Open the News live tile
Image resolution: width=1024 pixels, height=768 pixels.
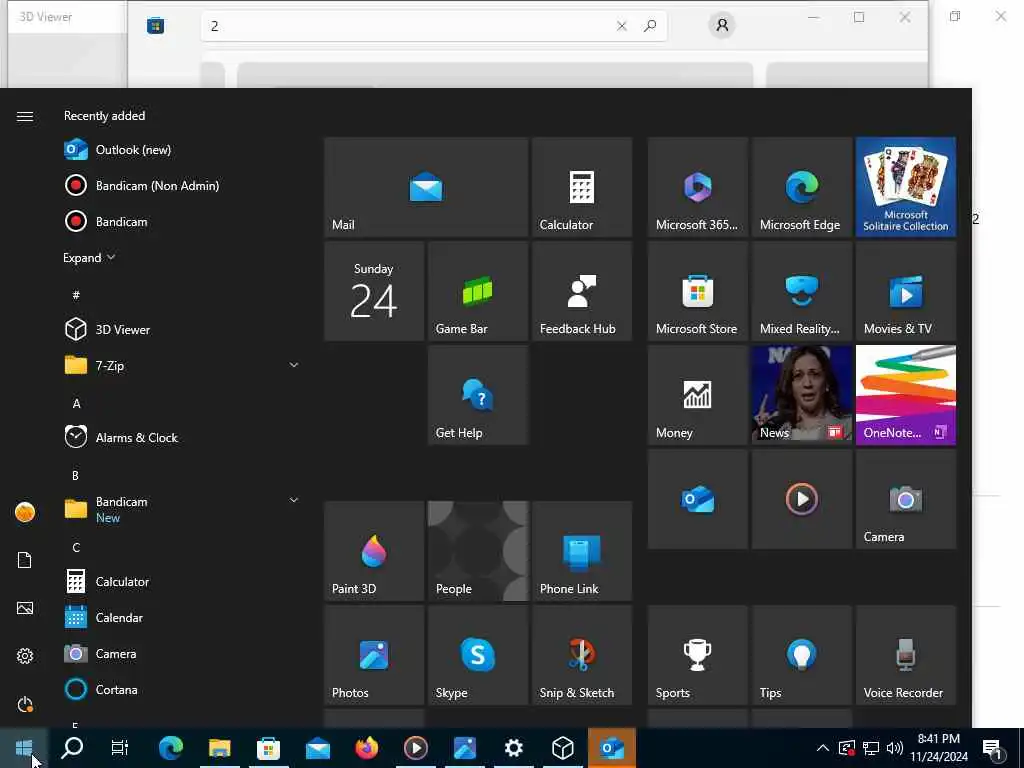point(801,395)
